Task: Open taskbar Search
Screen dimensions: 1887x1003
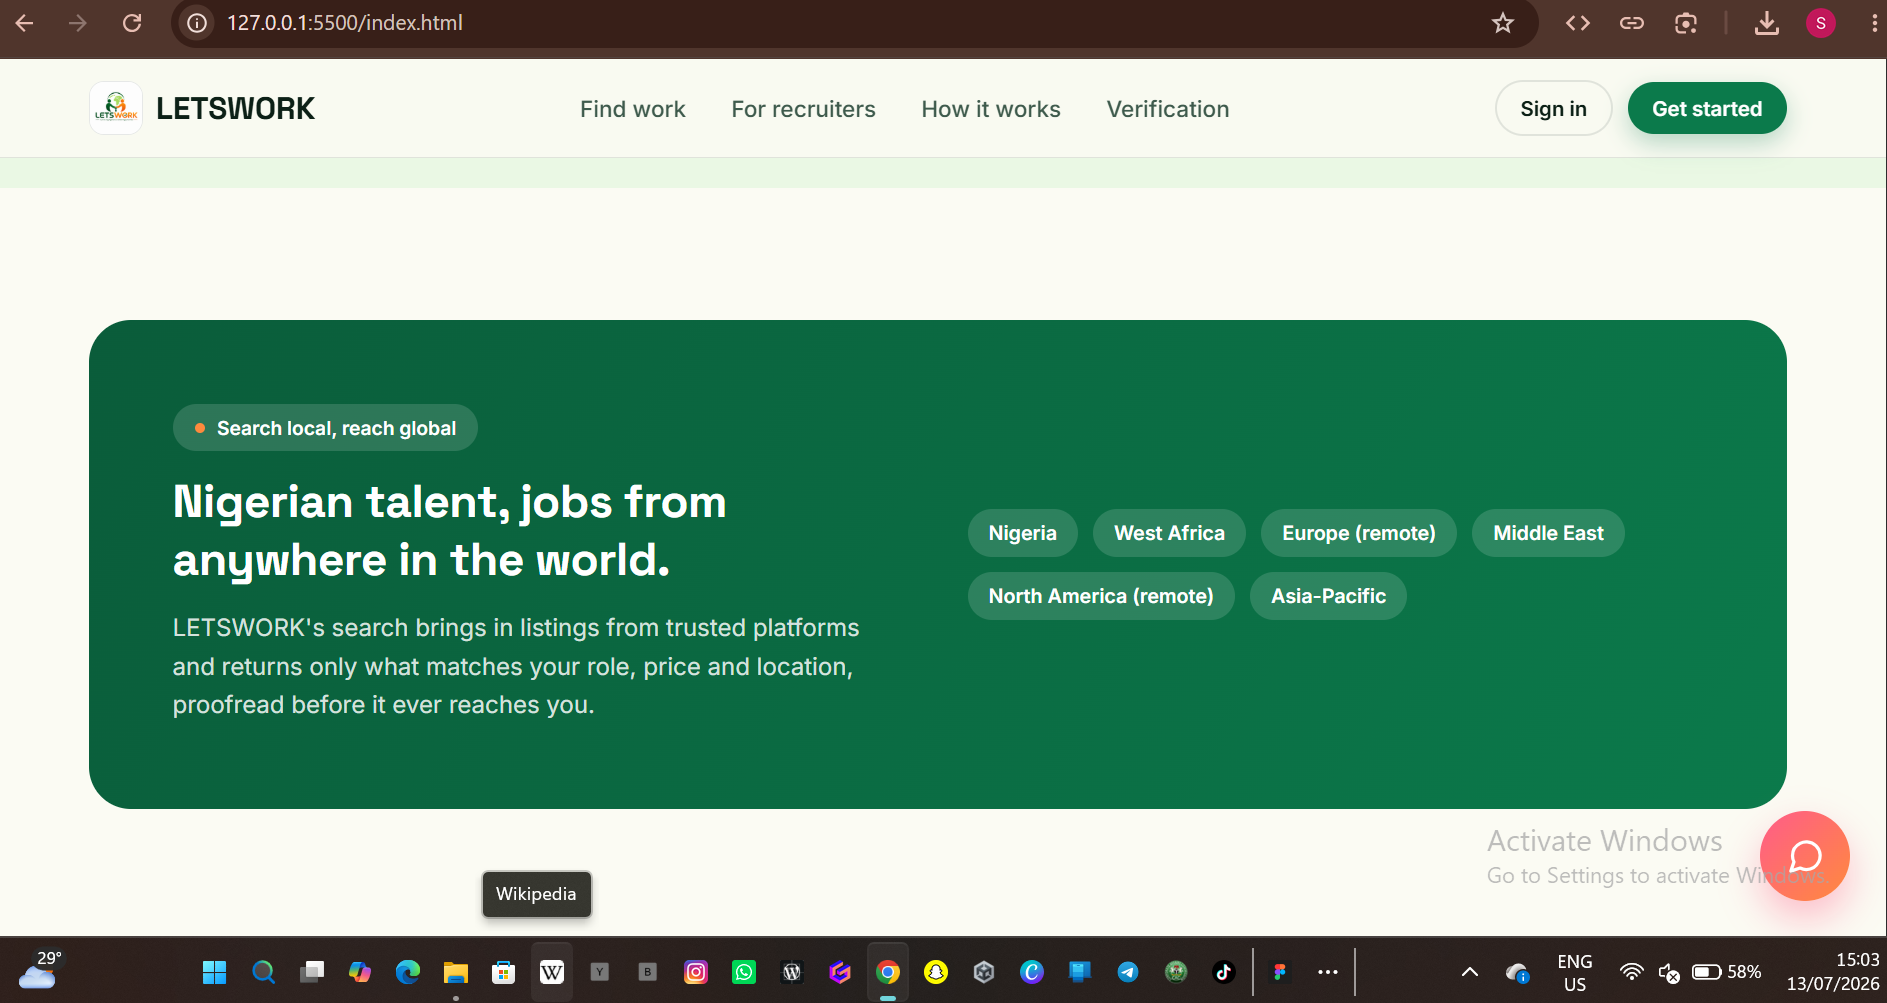Action: pyautogui.click(x=263, y=972)
